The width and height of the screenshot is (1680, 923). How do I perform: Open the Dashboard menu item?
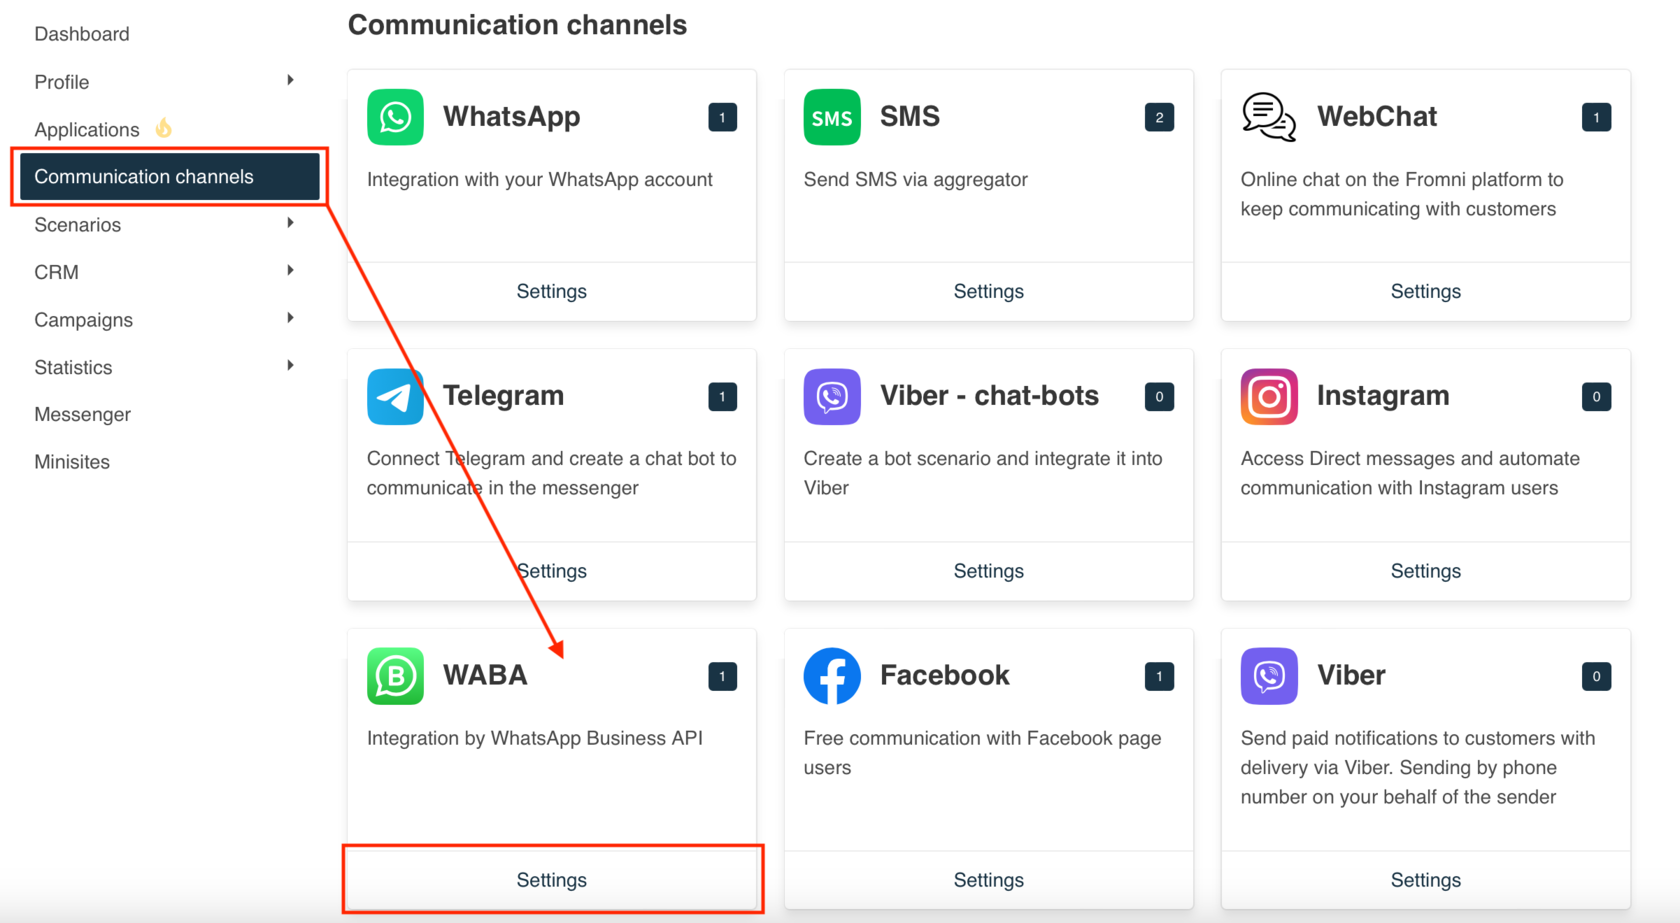click(82, 33)
